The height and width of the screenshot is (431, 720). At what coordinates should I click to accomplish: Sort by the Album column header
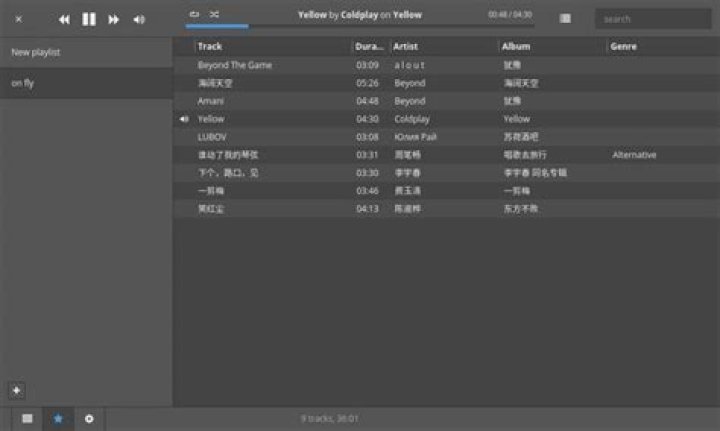coord(553,46)
